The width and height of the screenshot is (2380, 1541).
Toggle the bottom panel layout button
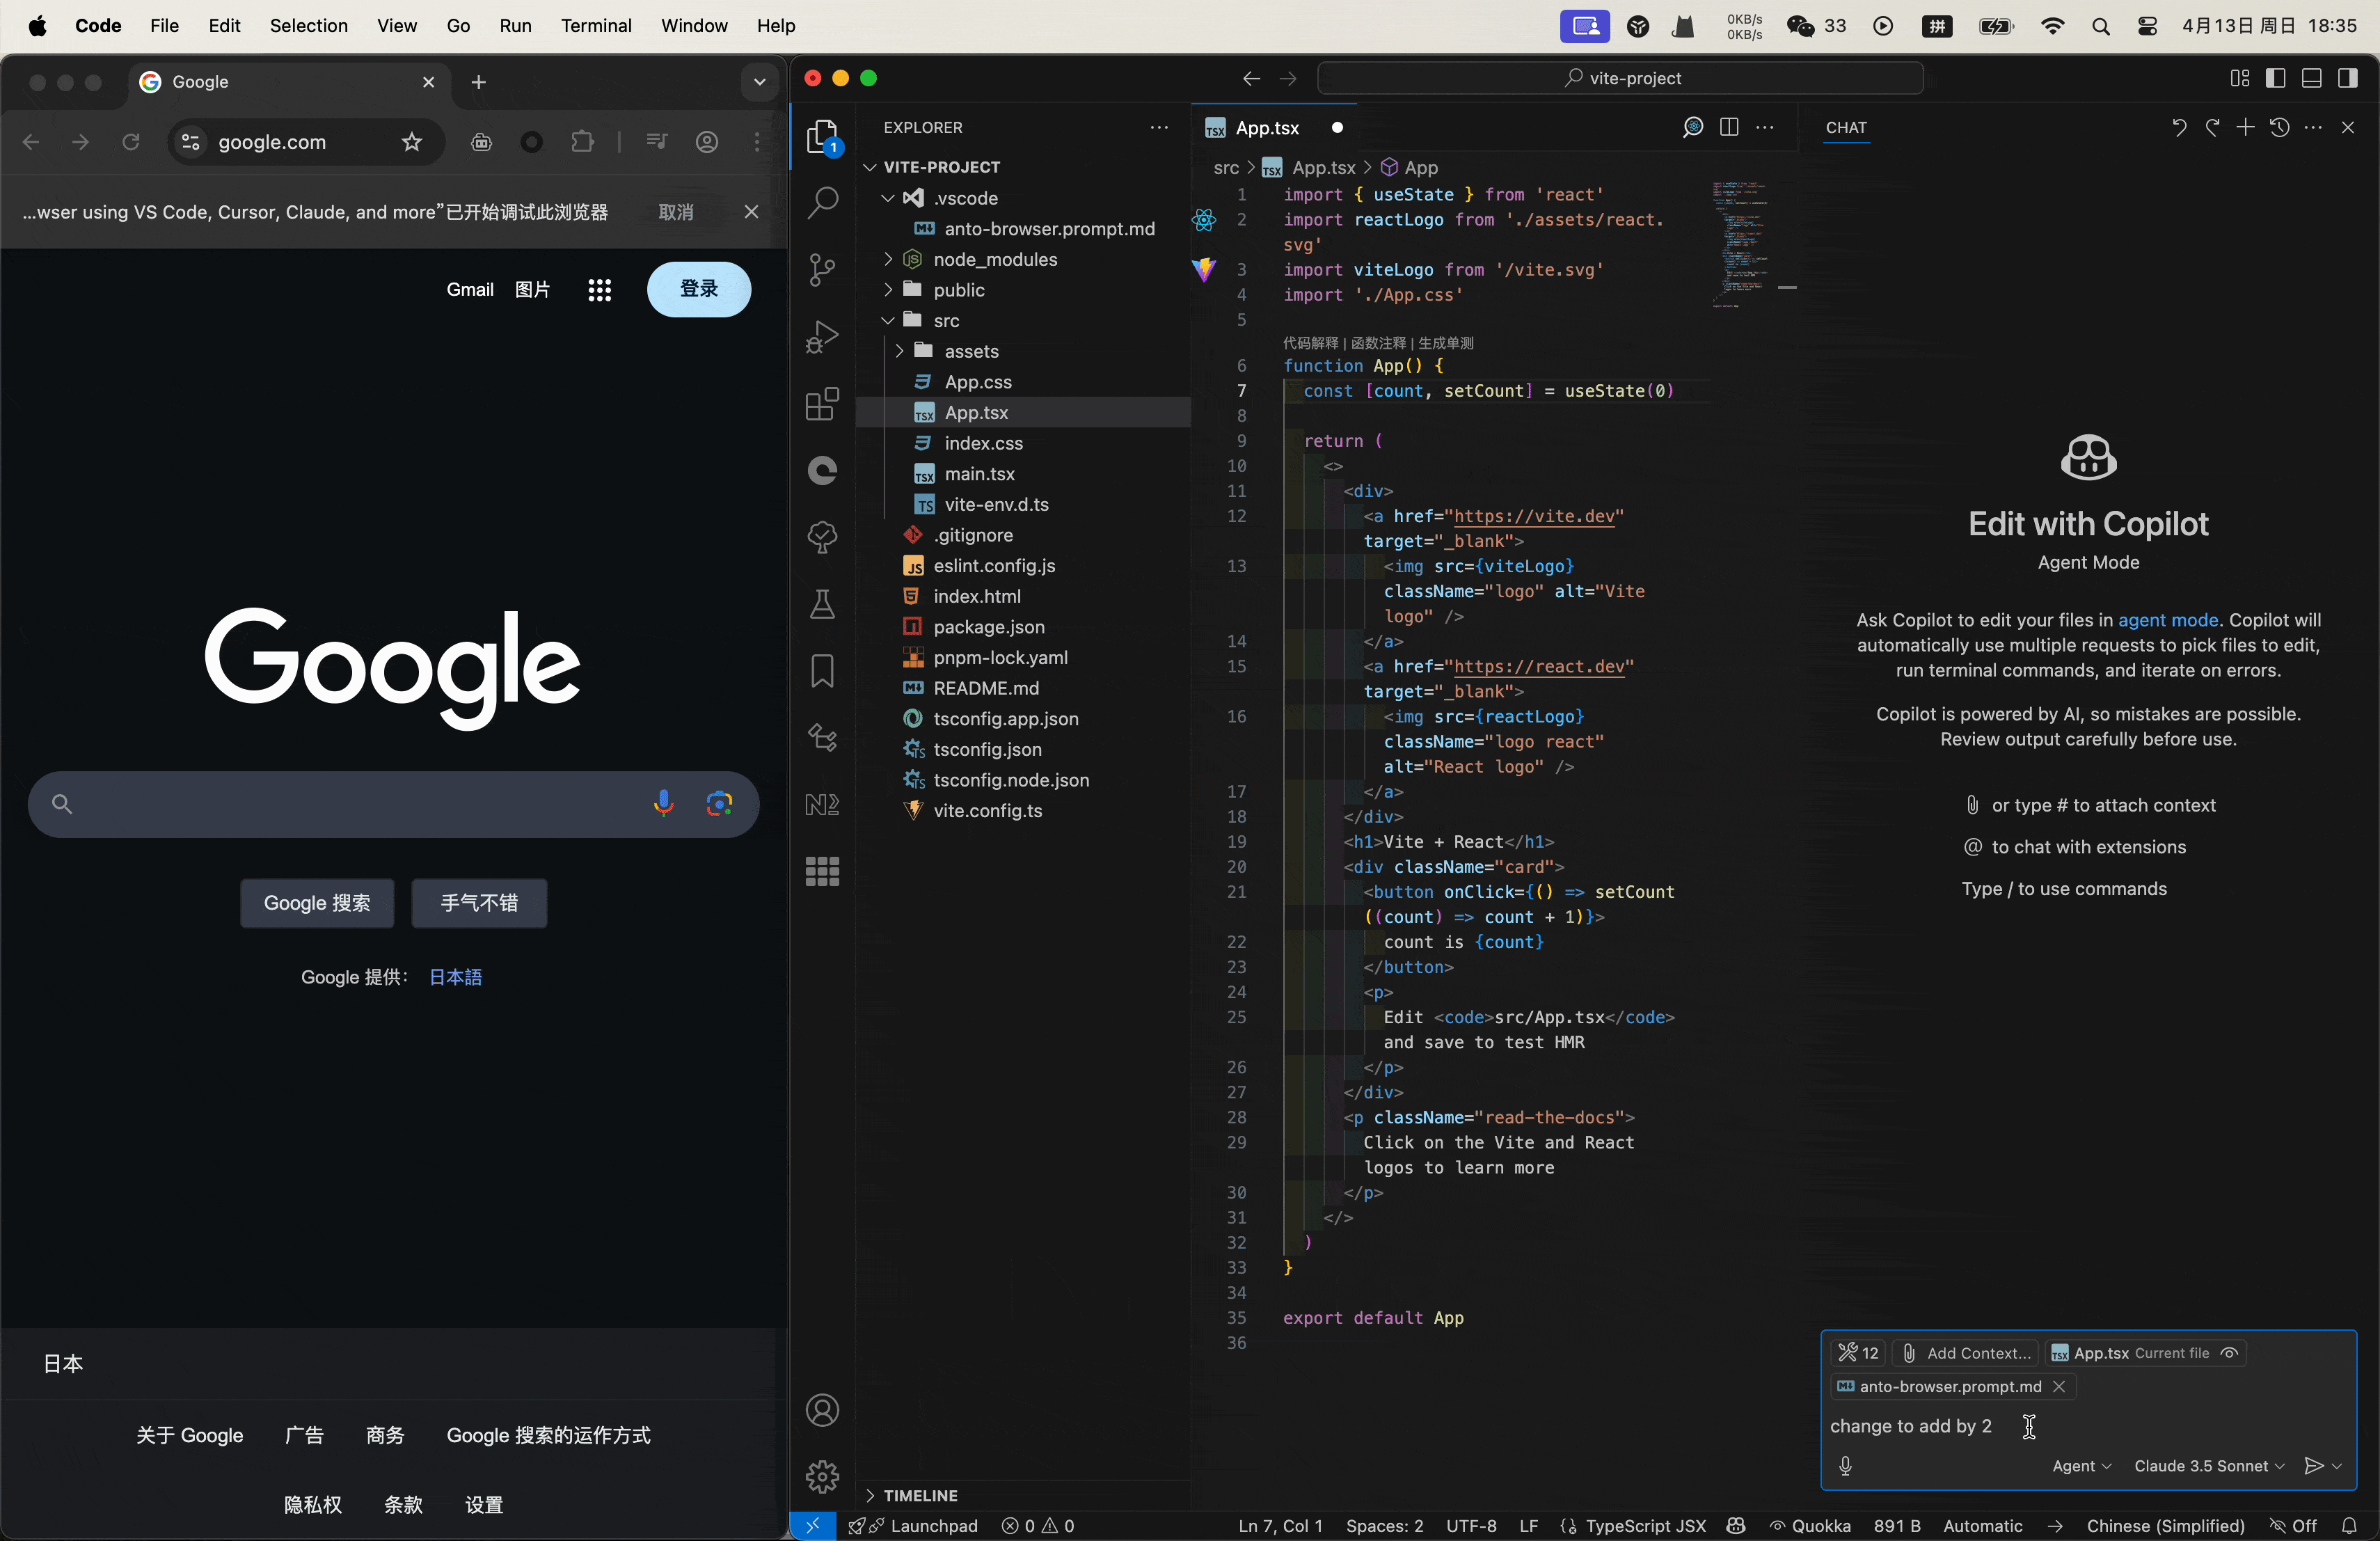click(2312, 78)
